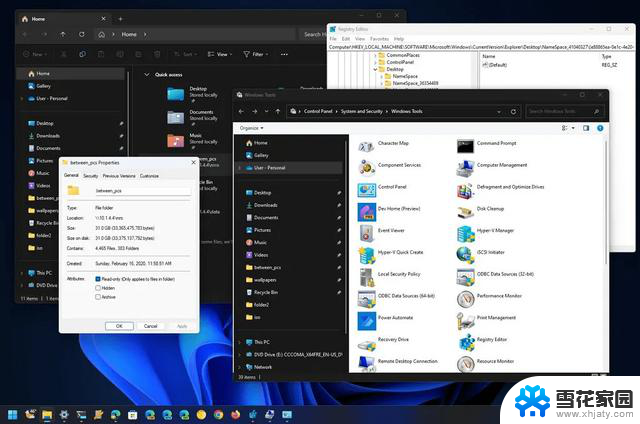This screenshot has height=424, width=640.
Task: Open recent locations dropdown in Windows Tools
Action: [267, 111]
